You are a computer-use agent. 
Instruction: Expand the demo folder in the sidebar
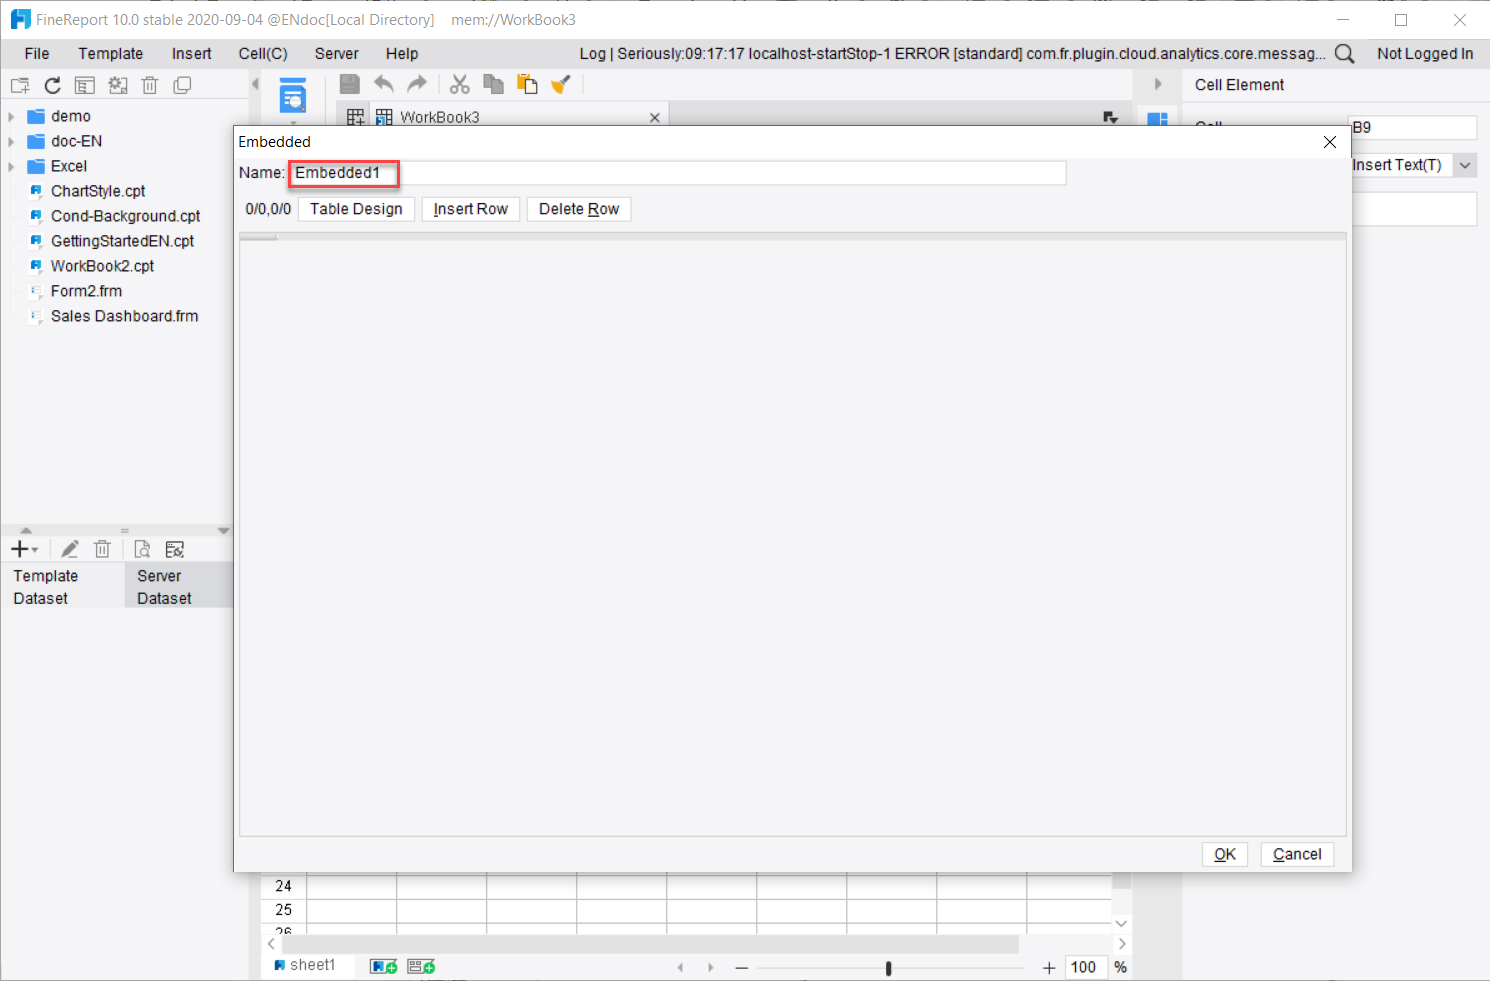coord(10,115)
